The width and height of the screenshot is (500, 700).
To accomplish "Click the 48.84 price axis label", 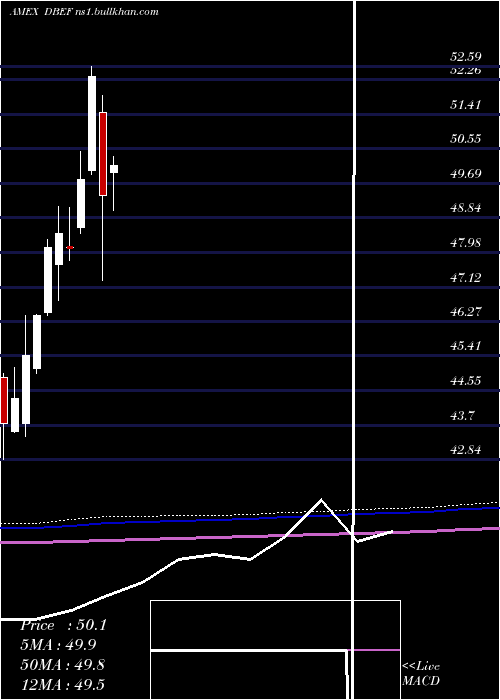I will point(466,208).
